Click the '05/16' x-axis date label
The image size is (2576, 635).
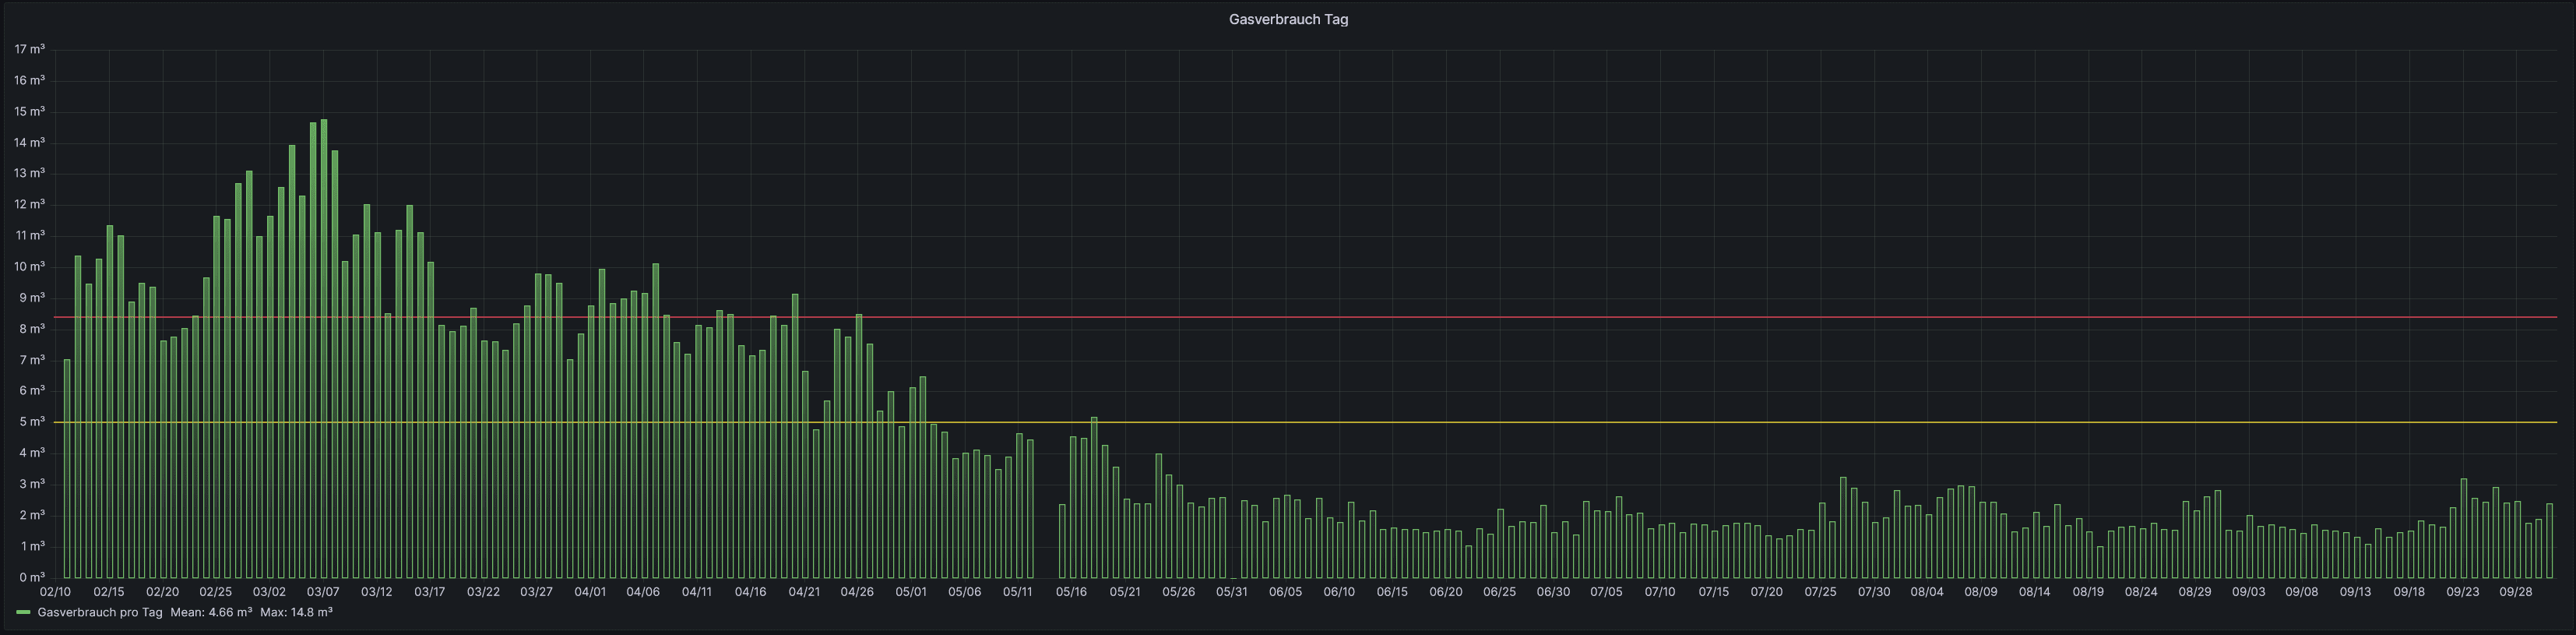[x=1071, y=591]
